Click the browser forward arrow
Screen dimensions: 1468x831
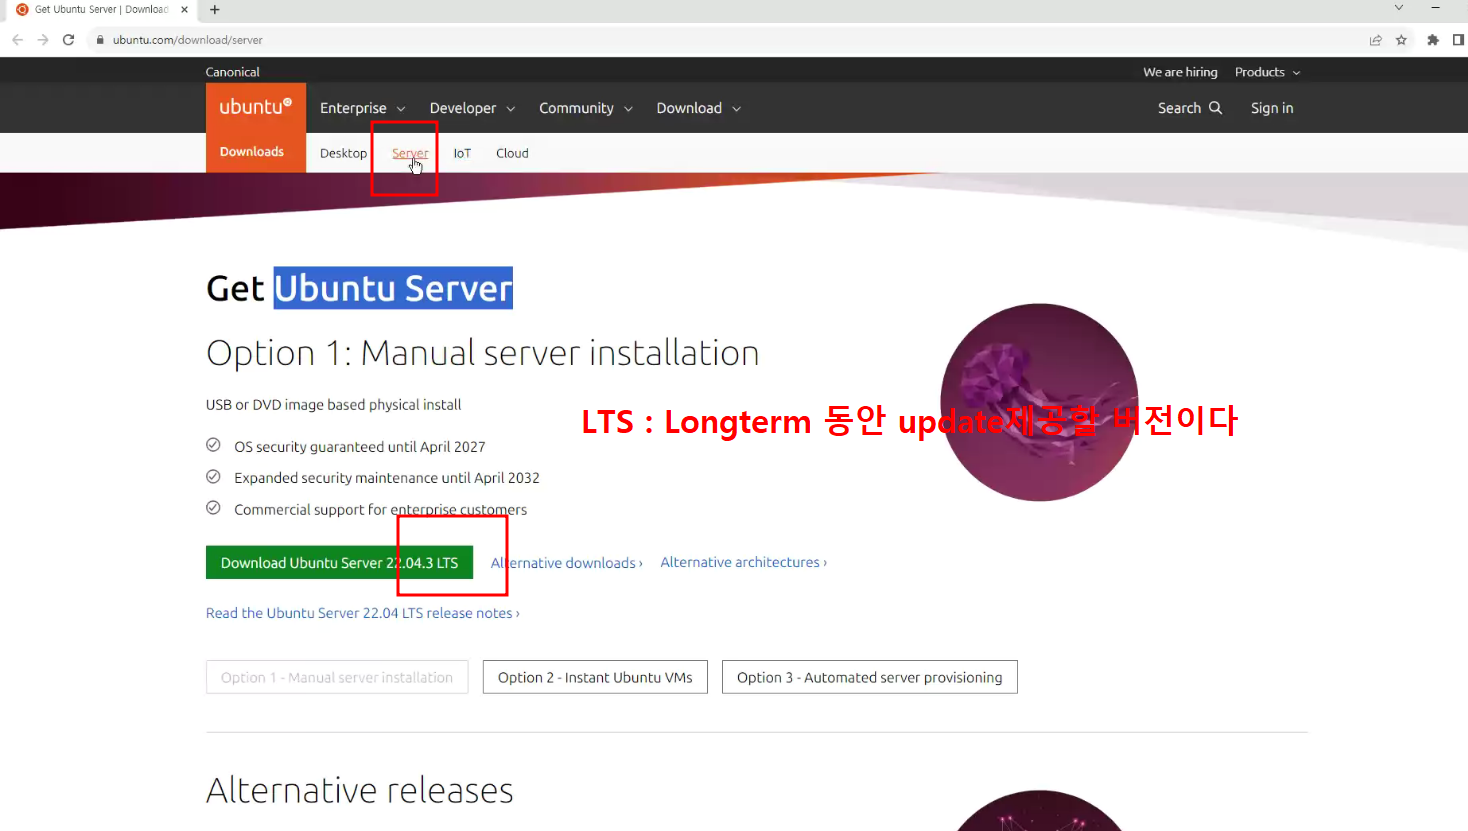click(x=43, y=40)
